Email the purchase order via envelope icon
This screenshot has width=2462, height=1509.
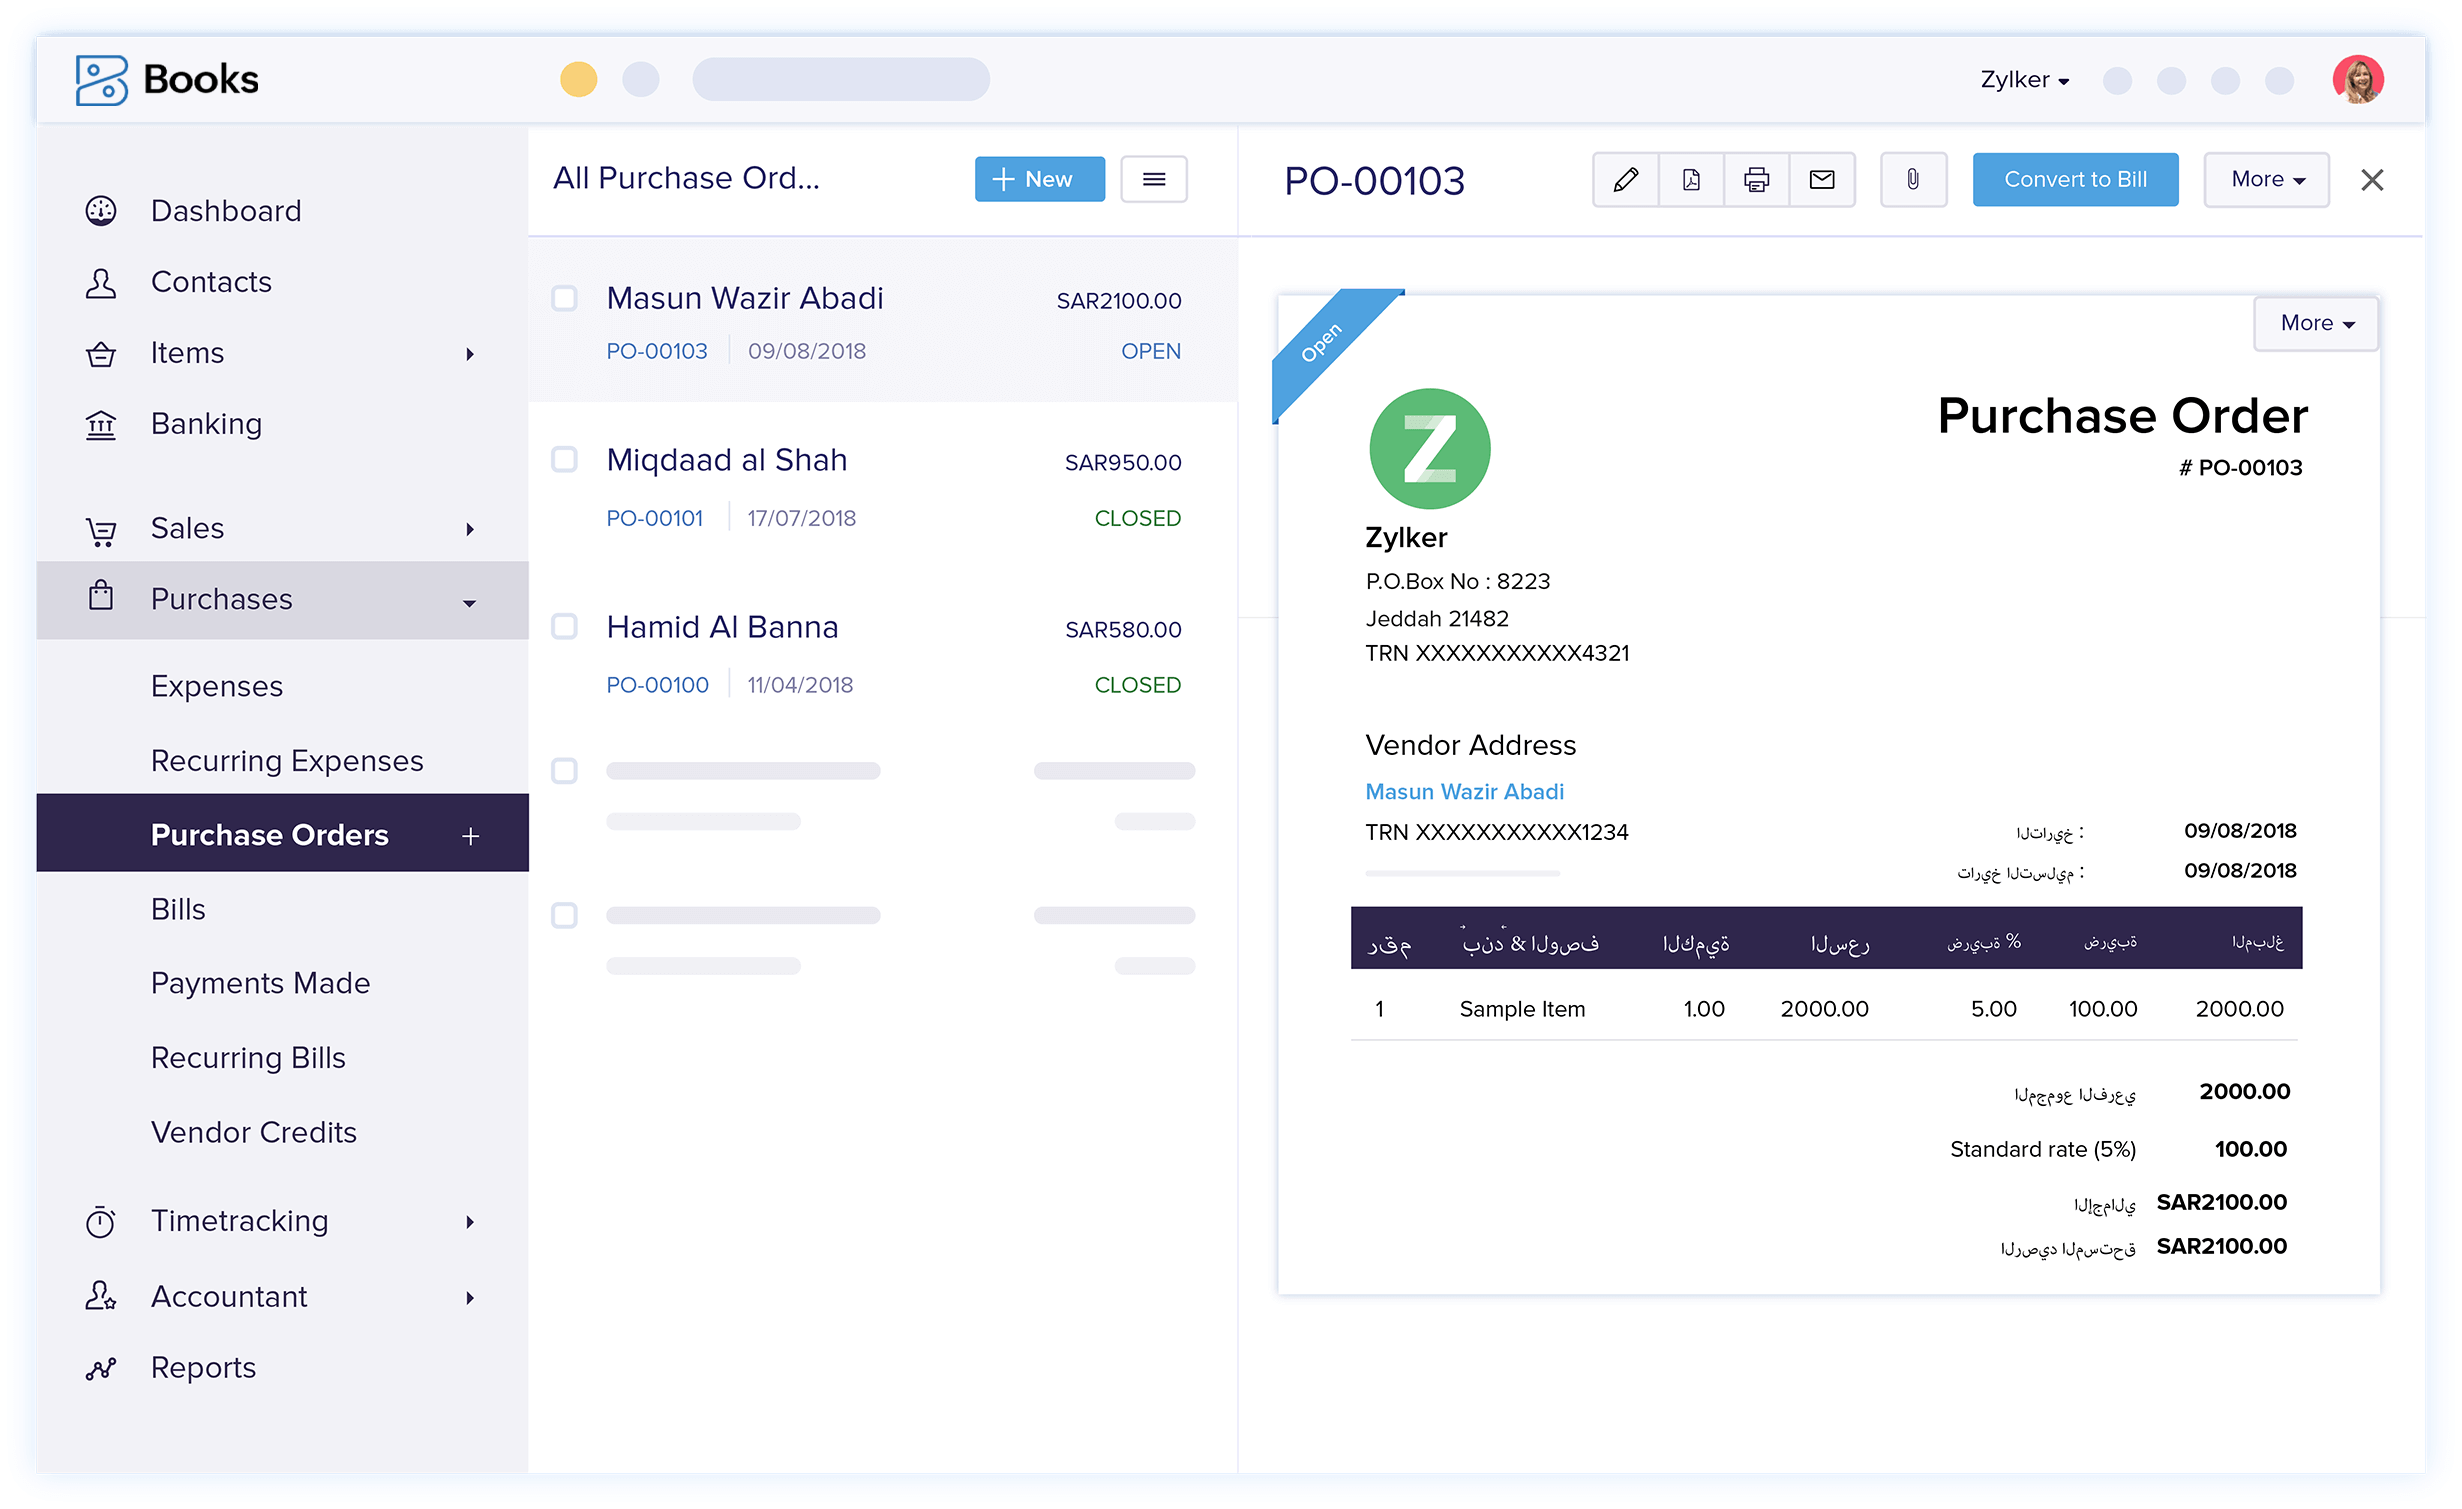(x=1822, y=180)
